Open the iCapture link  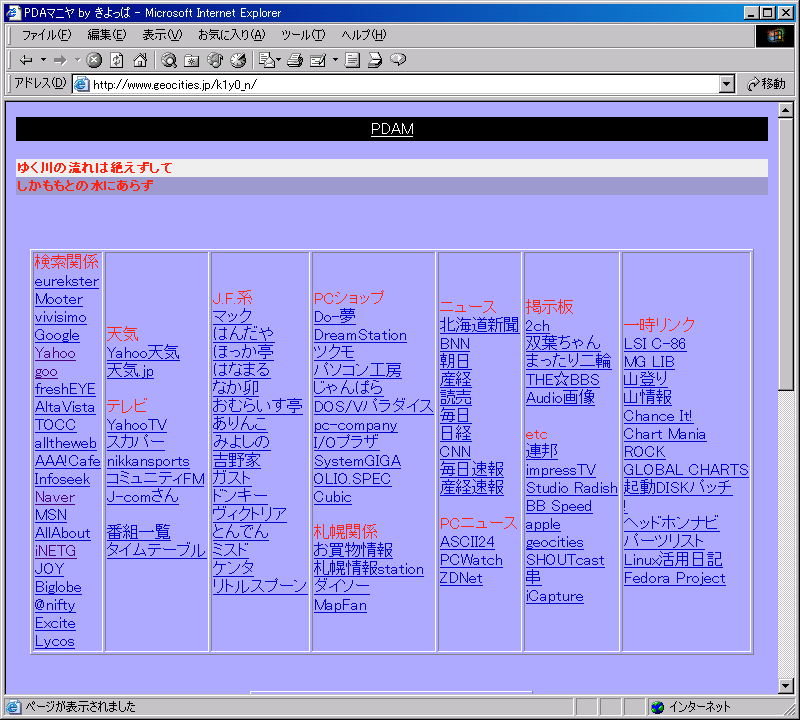point(555,597)
